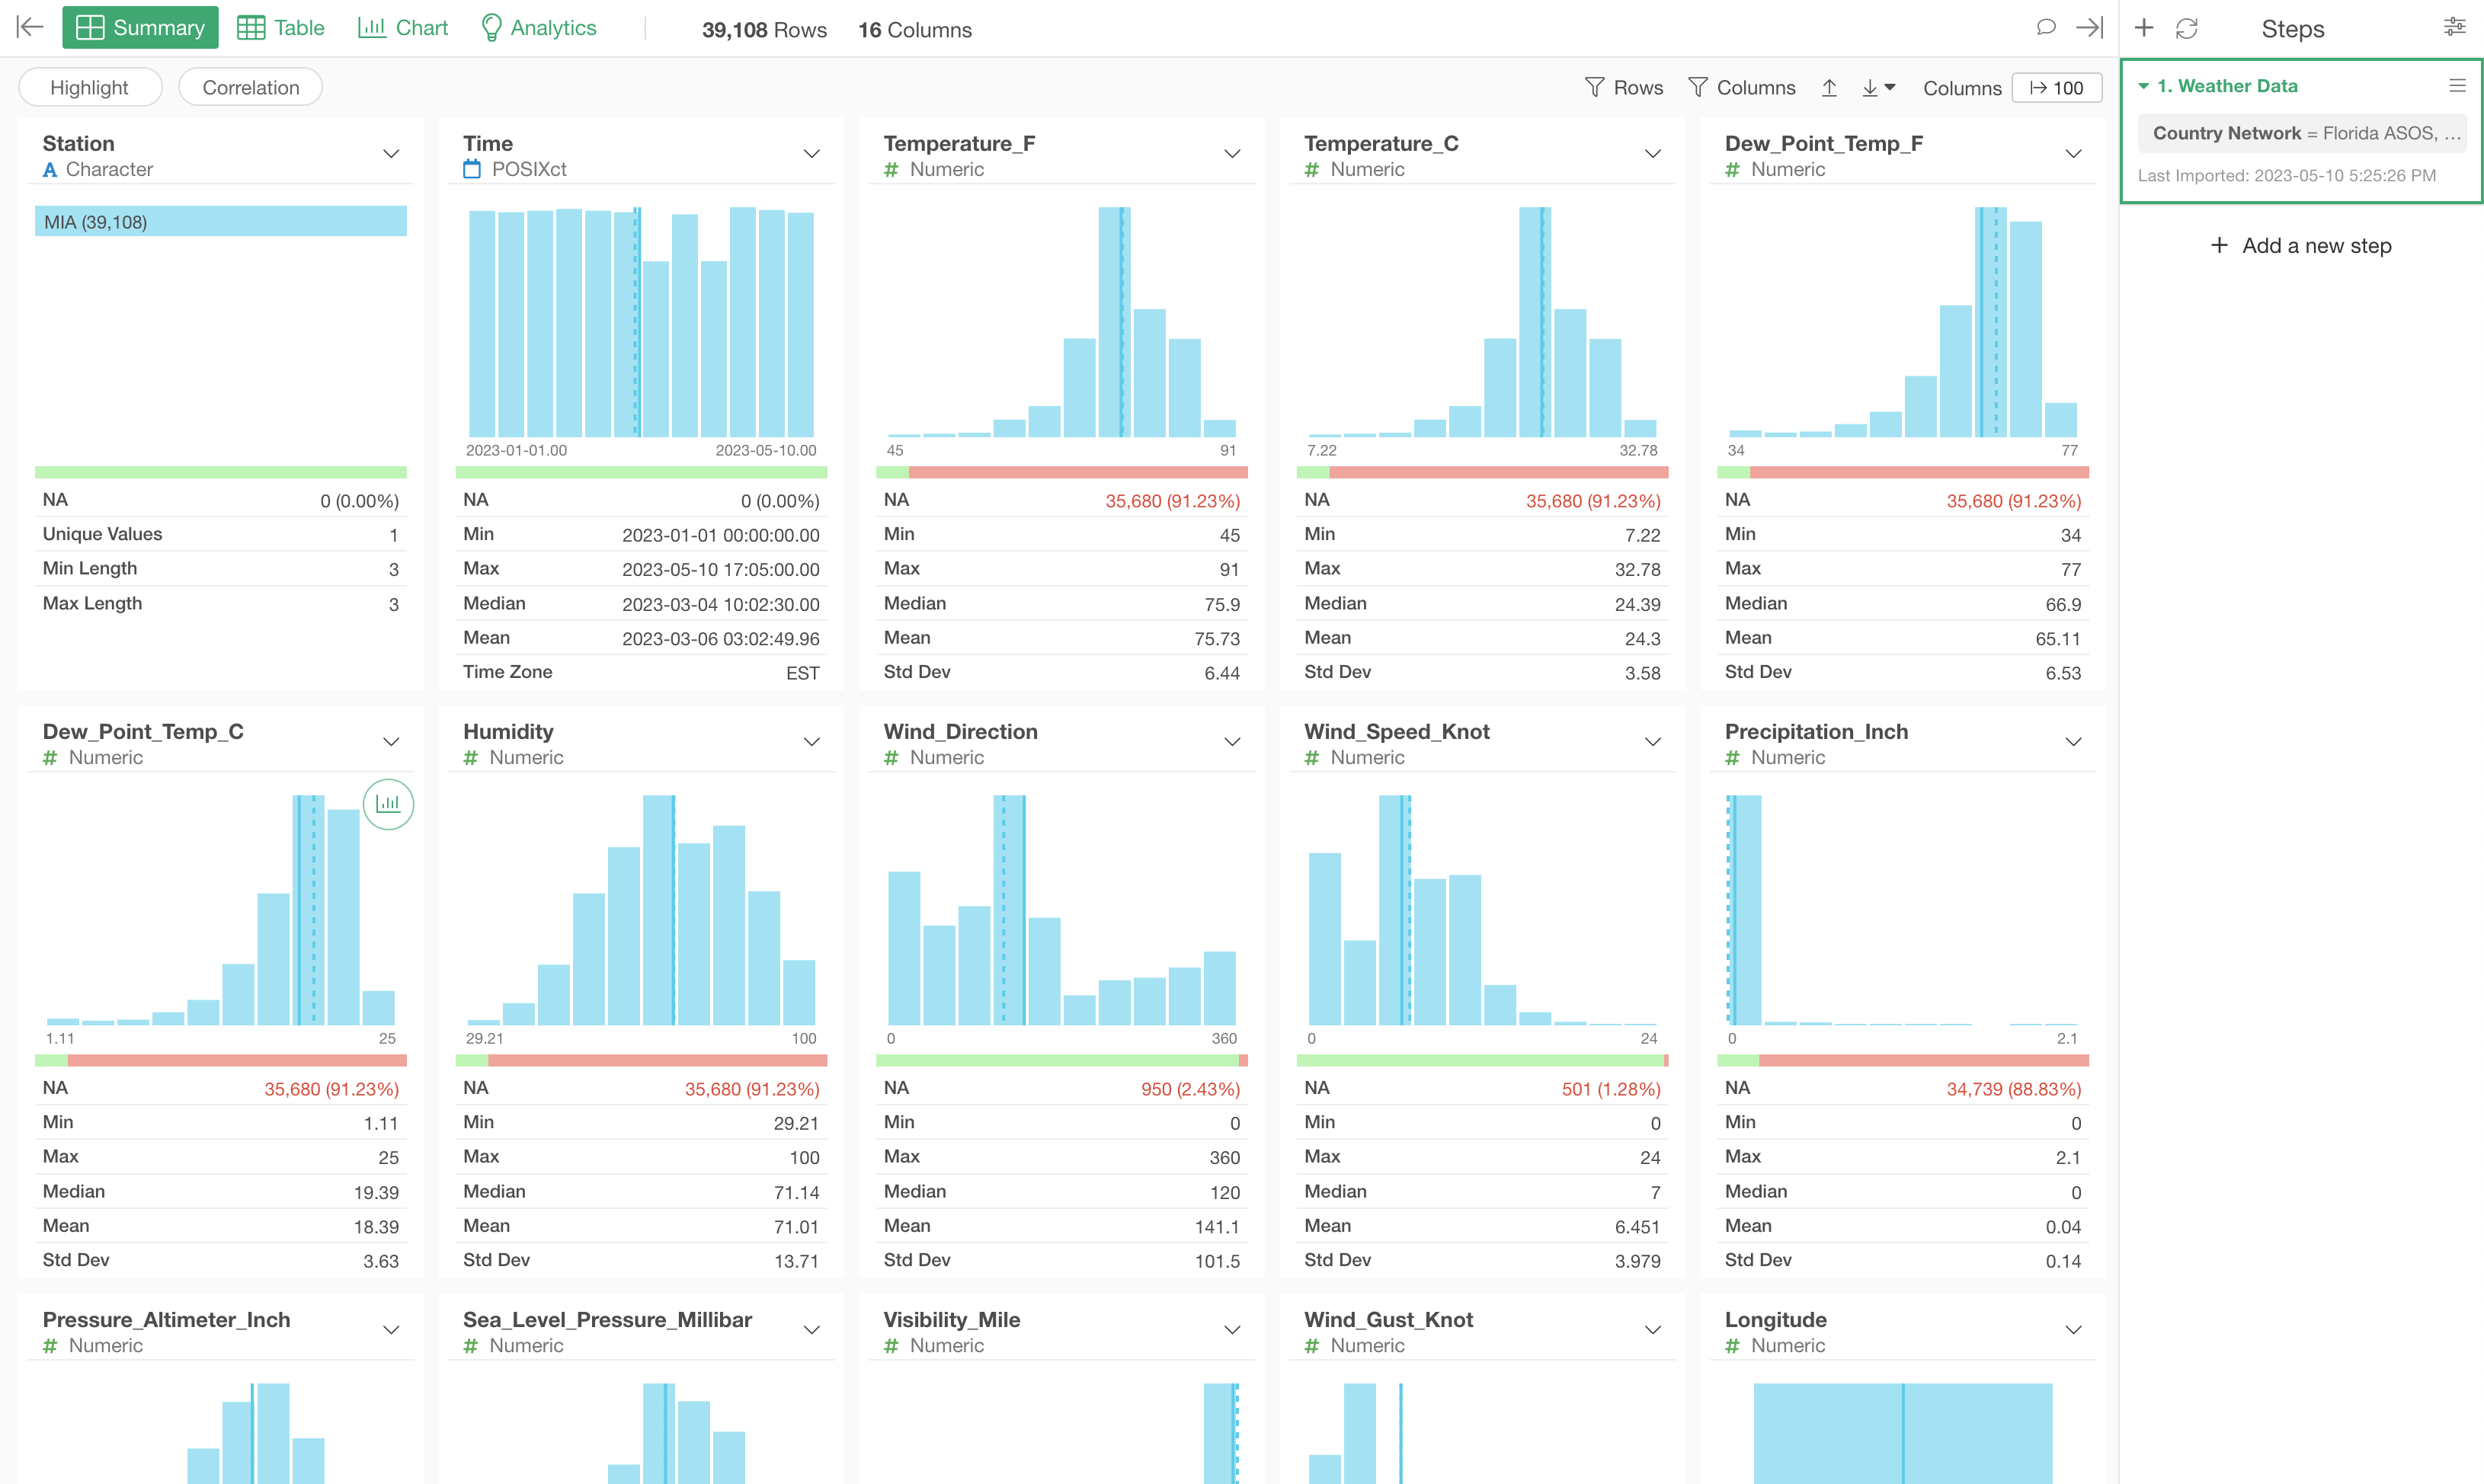Screen dimensions: 2484x1484
Task: Click the Humidity histogram chart
Action: coord(641,910)
